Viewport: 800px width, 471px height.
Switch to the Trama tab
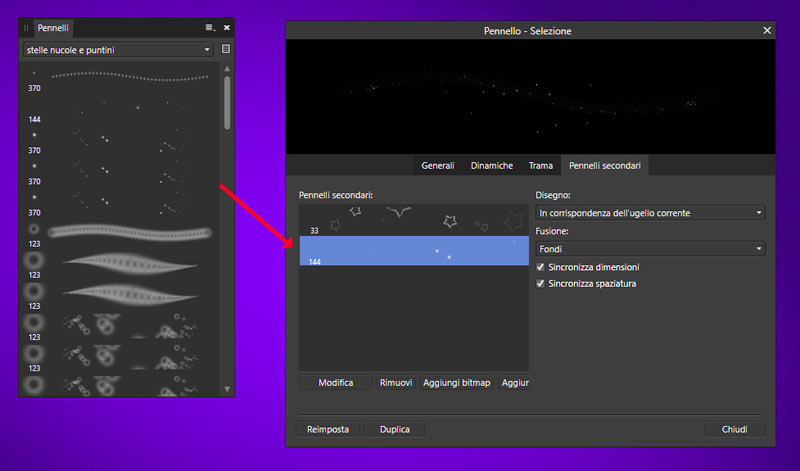click(x=541, y=165)
